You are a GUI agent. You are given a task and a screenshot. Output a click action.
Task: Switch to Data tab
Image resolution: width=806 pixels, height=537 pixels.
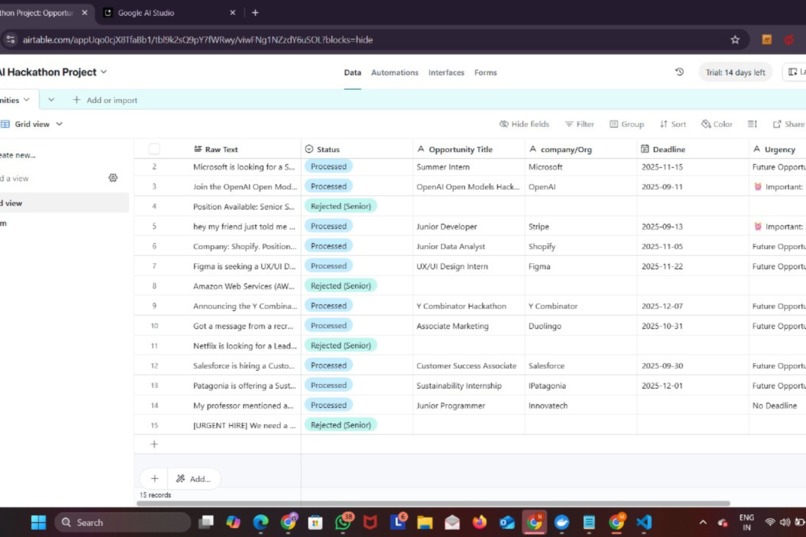(353, 72)
